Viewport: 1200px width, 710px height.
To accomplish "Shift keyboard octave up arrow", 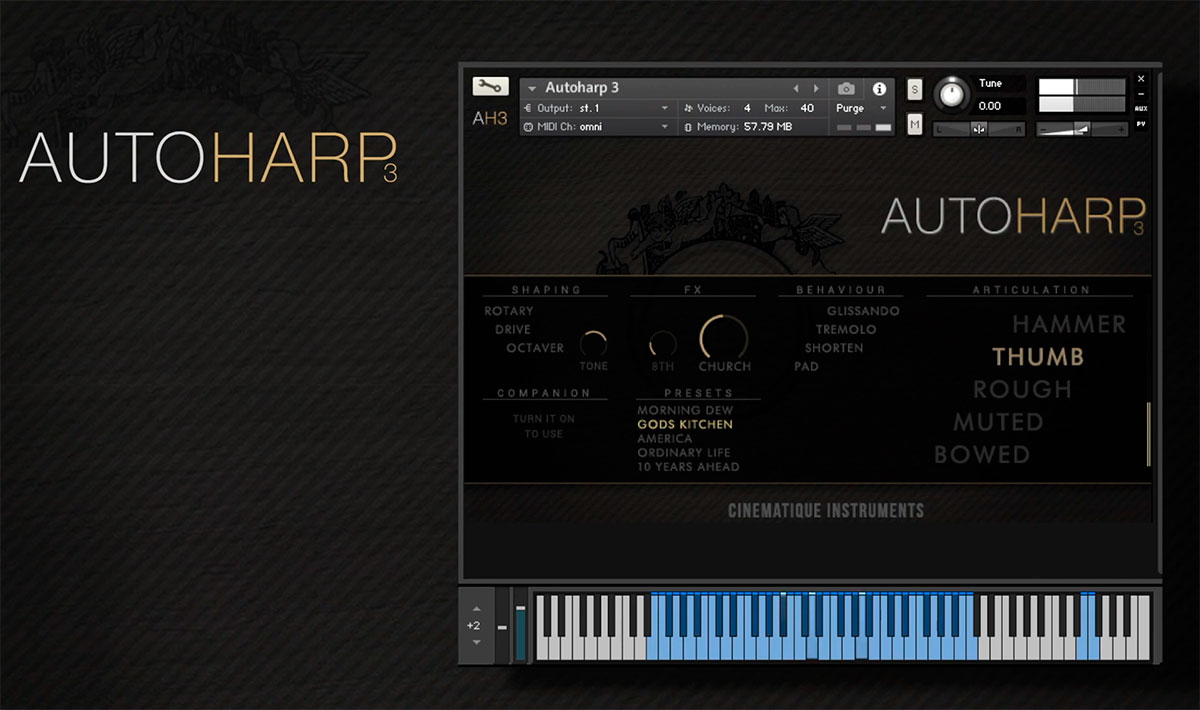I will [475, 609].
